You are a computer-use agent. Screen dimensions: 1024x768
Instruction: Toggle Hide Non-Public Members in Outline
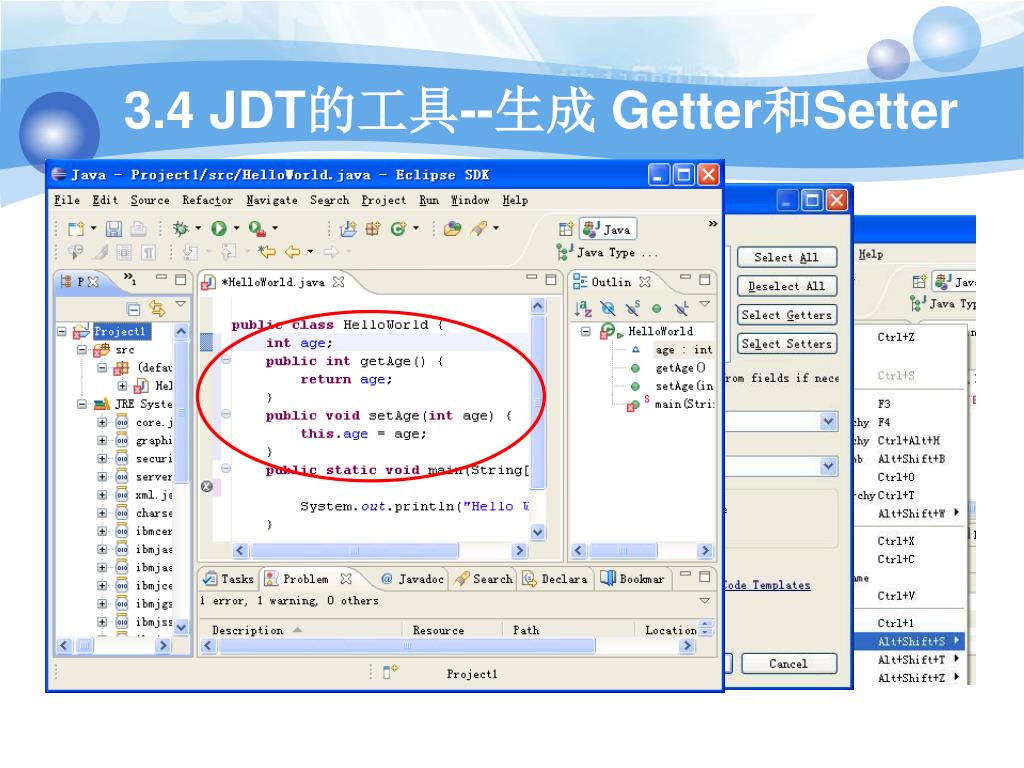click(656, 308)
